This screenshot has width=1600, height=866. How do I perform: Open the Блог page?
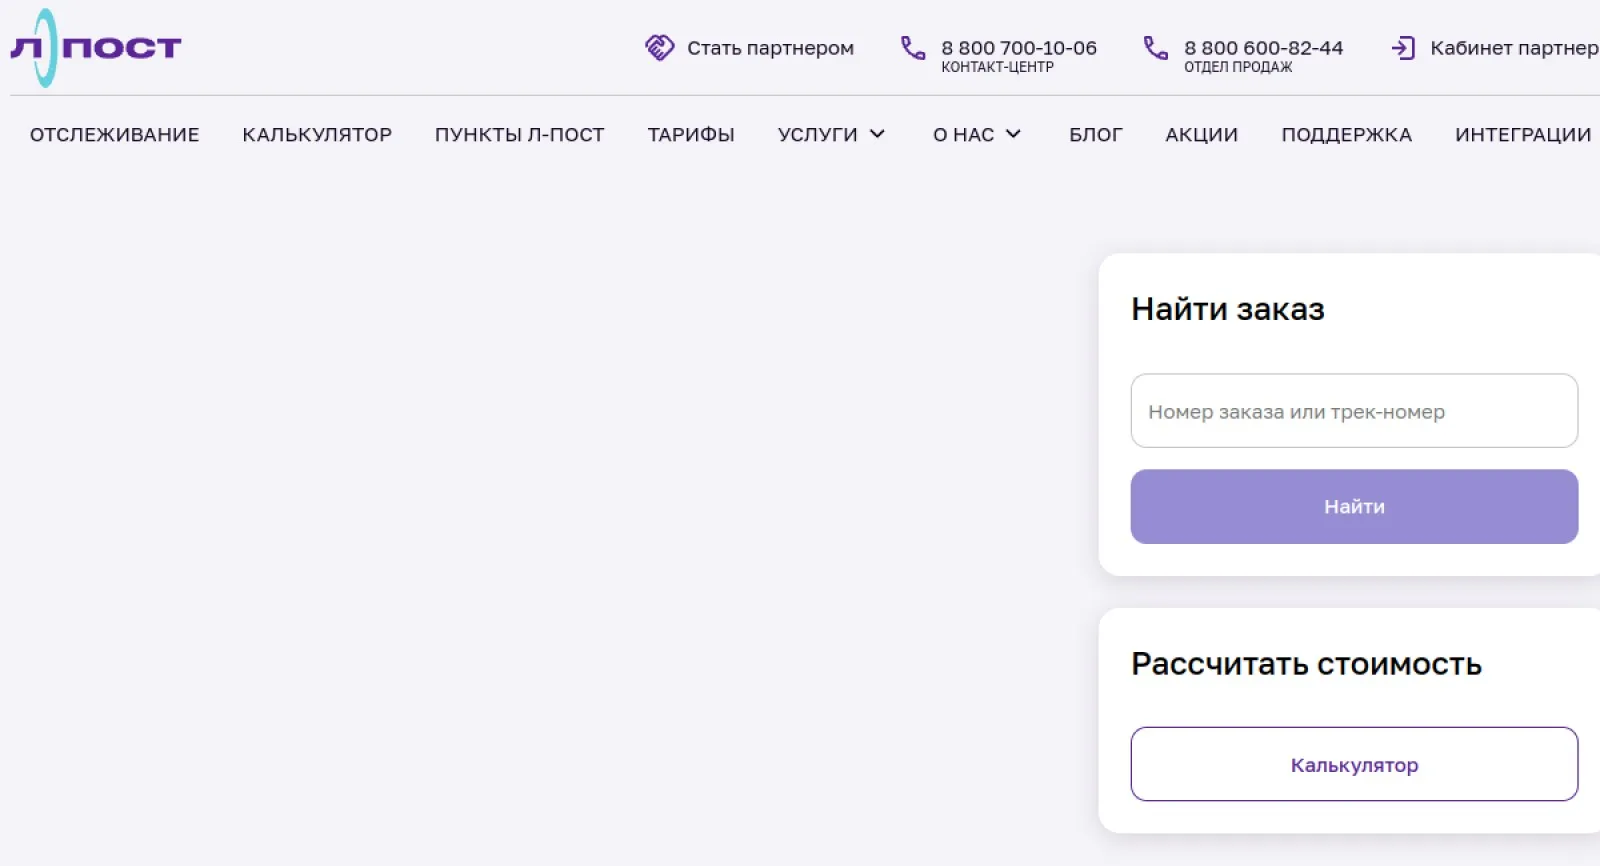(1095, 135)
